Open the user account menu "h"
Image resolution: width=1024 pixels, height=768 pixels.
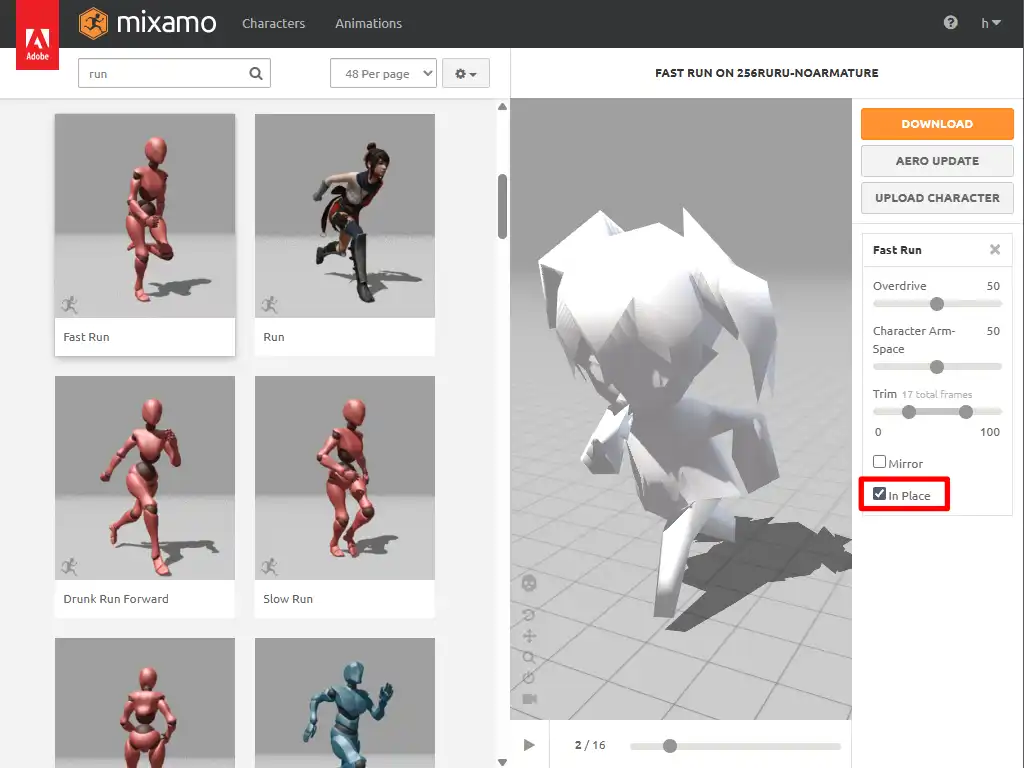990,23
